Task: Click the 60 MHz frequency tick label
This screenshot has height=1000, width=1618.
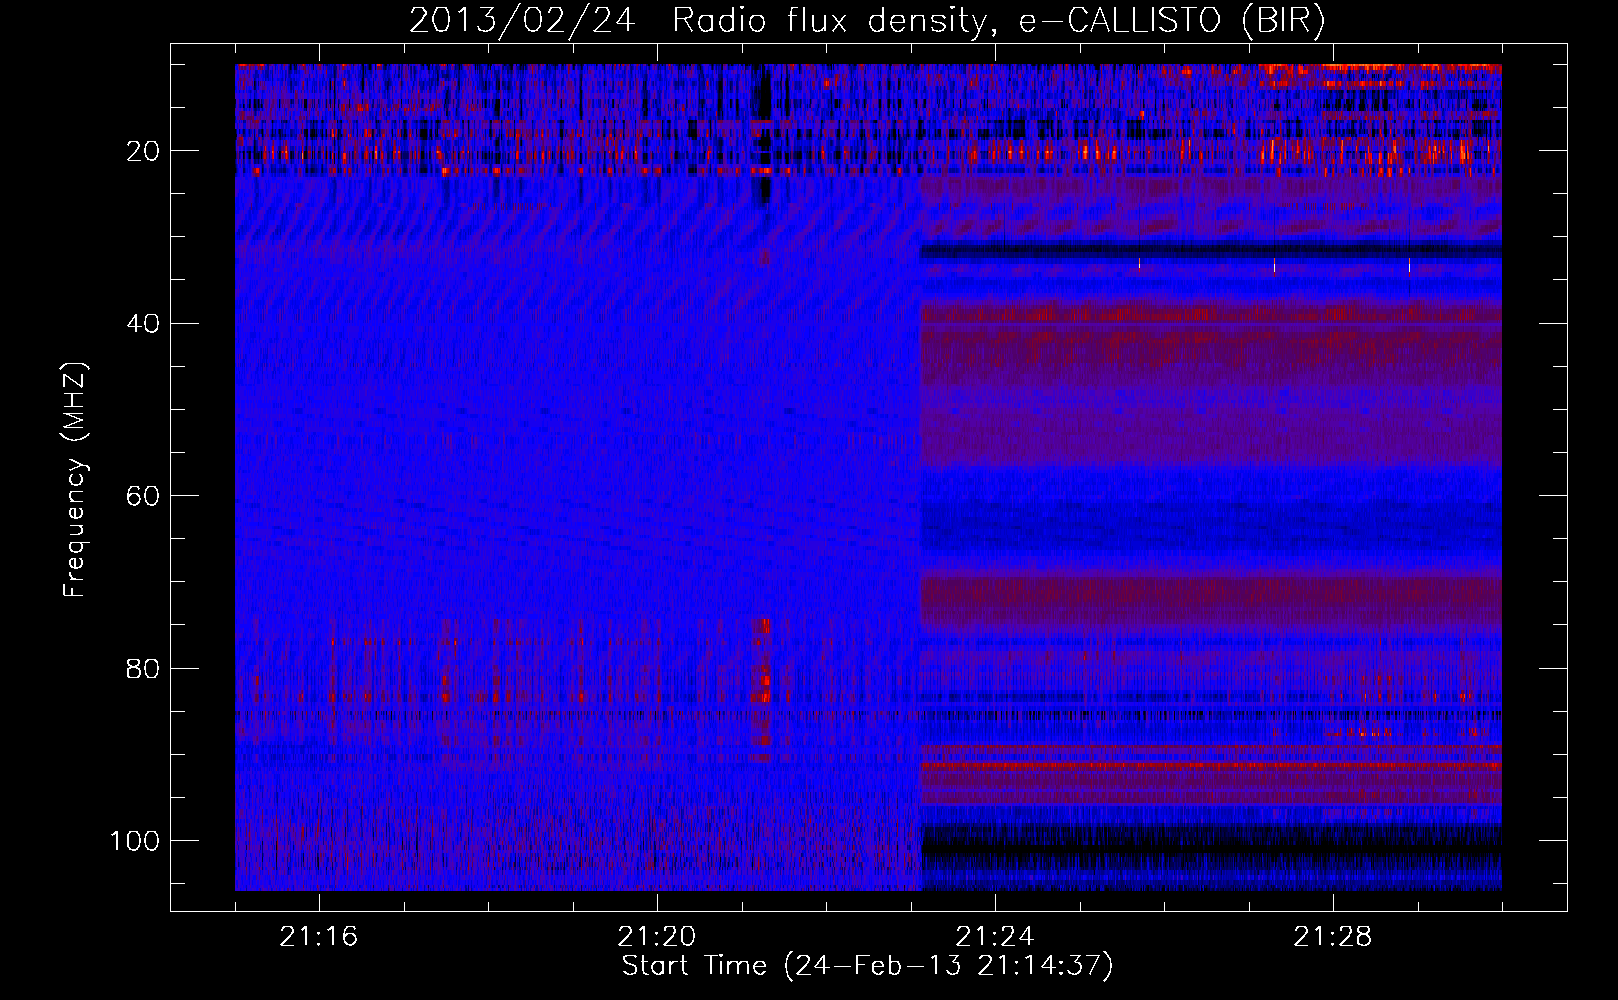Action: 144,496
